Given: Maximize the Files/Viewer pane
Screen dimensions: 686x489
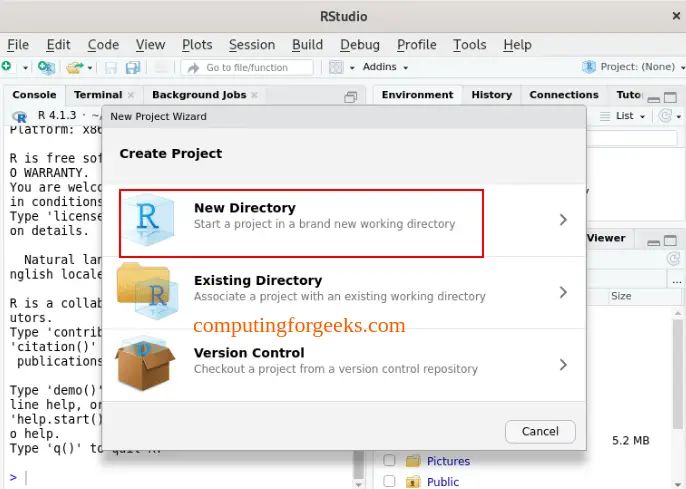Looking at the screenshot, I should tap(670, 241).
